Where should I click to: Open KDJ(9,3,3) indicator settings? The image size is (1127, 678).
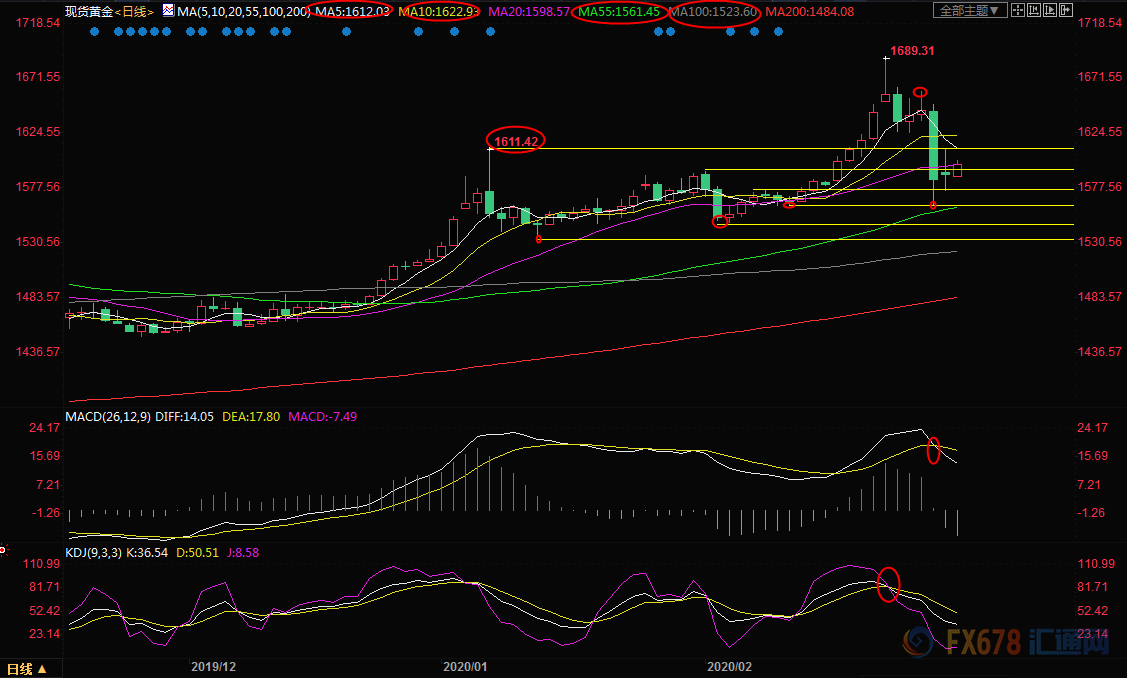93,553
